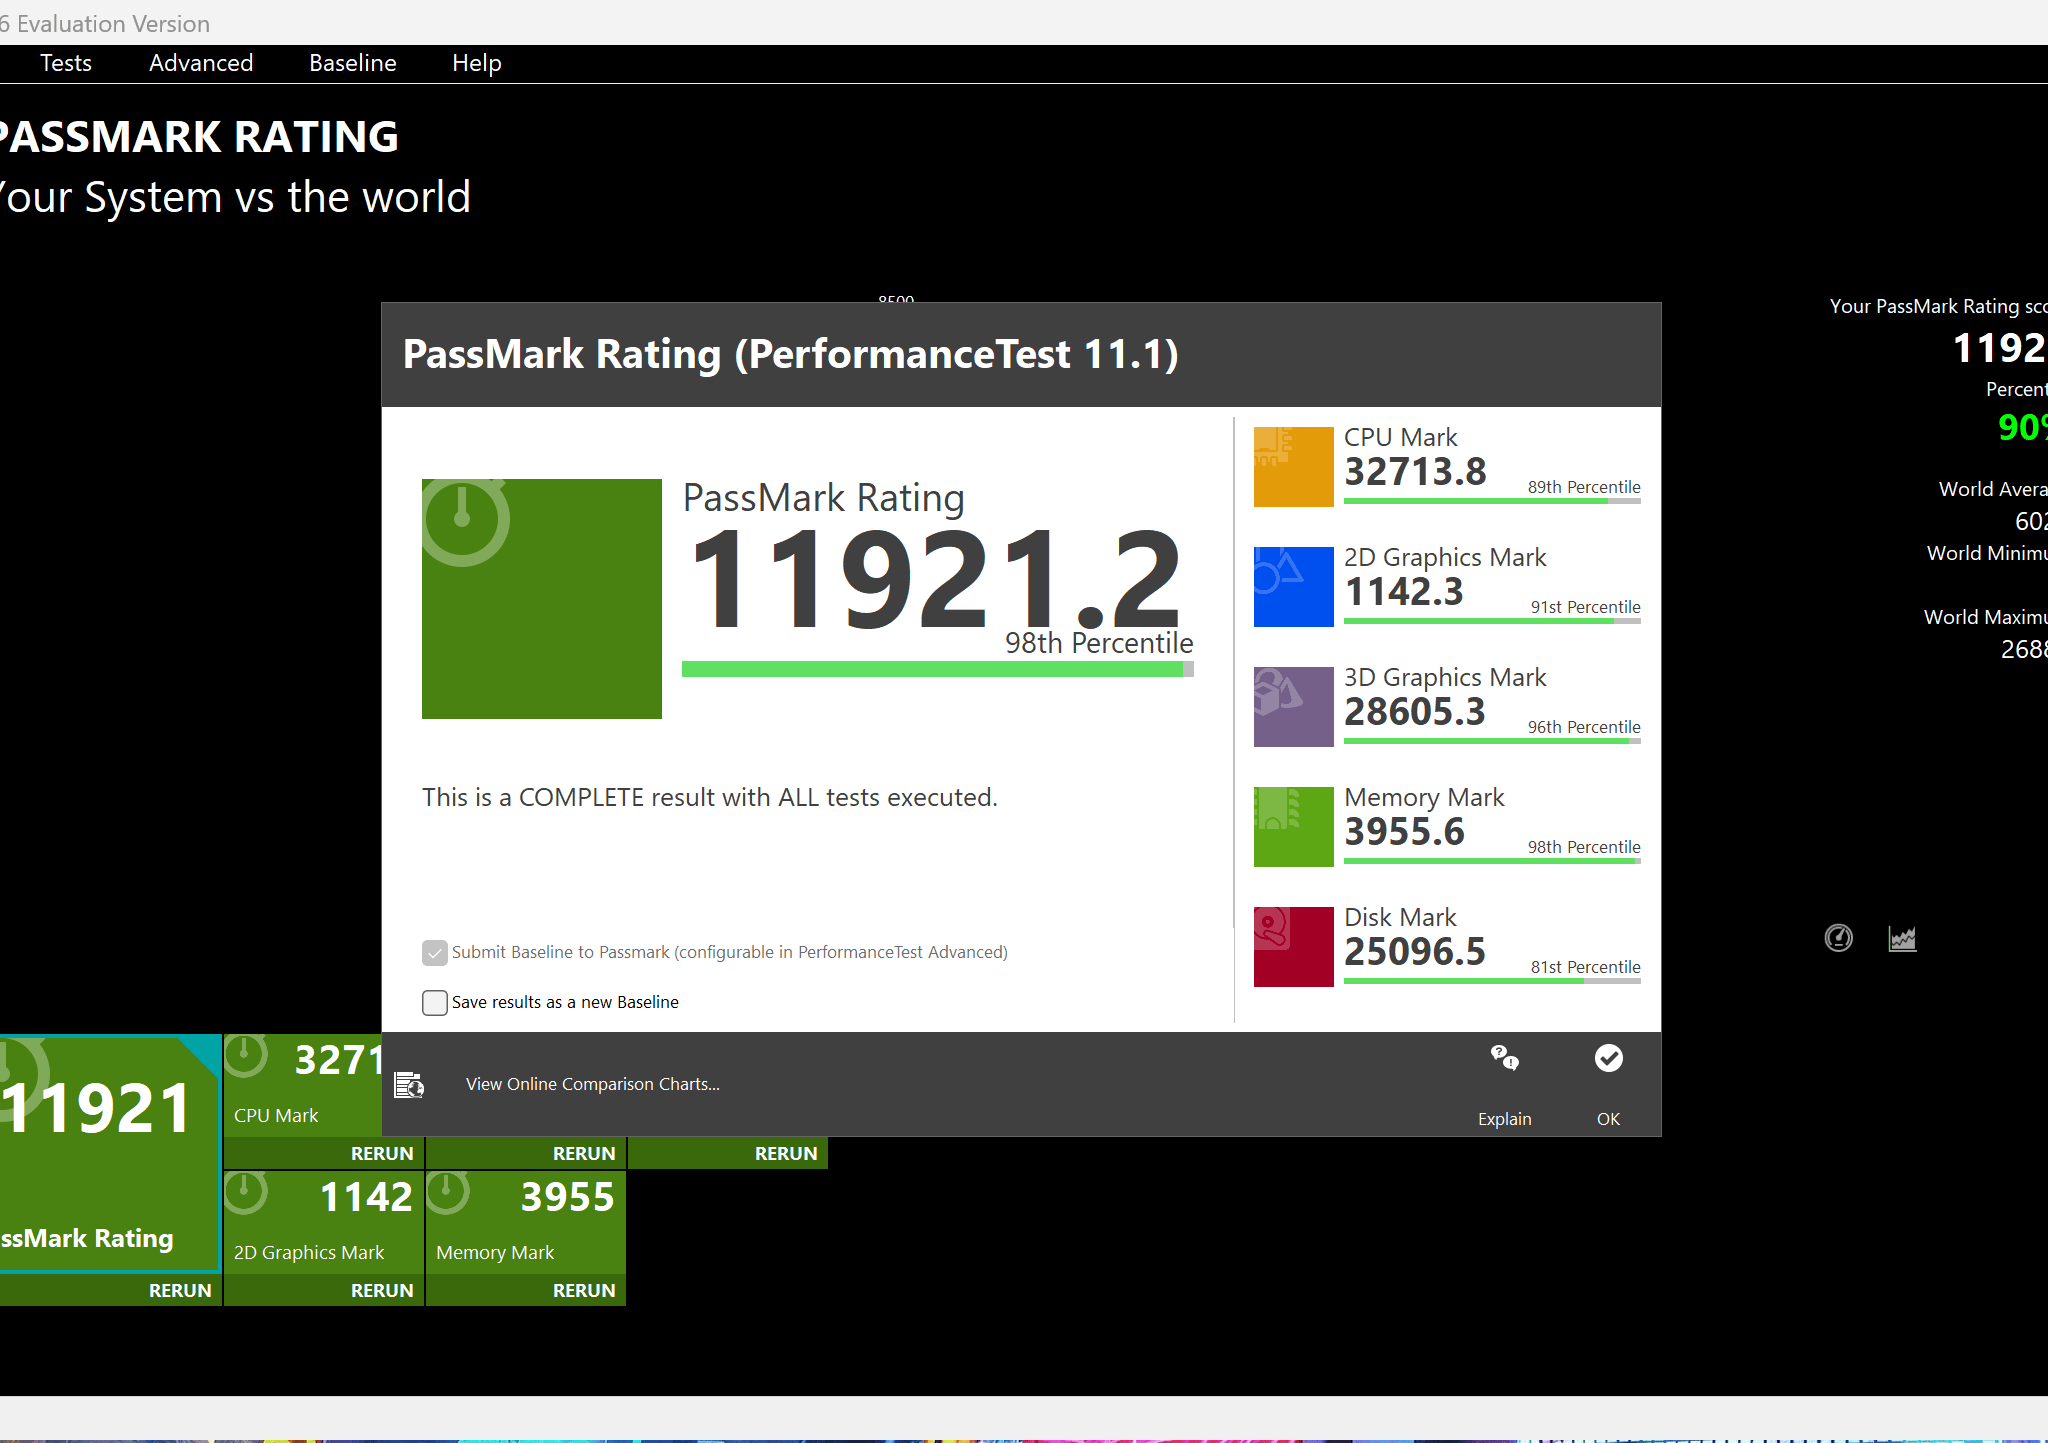The image size is (2048, 1443).
Task: Click the gauge view icon on right panel
Action: 1838,938
